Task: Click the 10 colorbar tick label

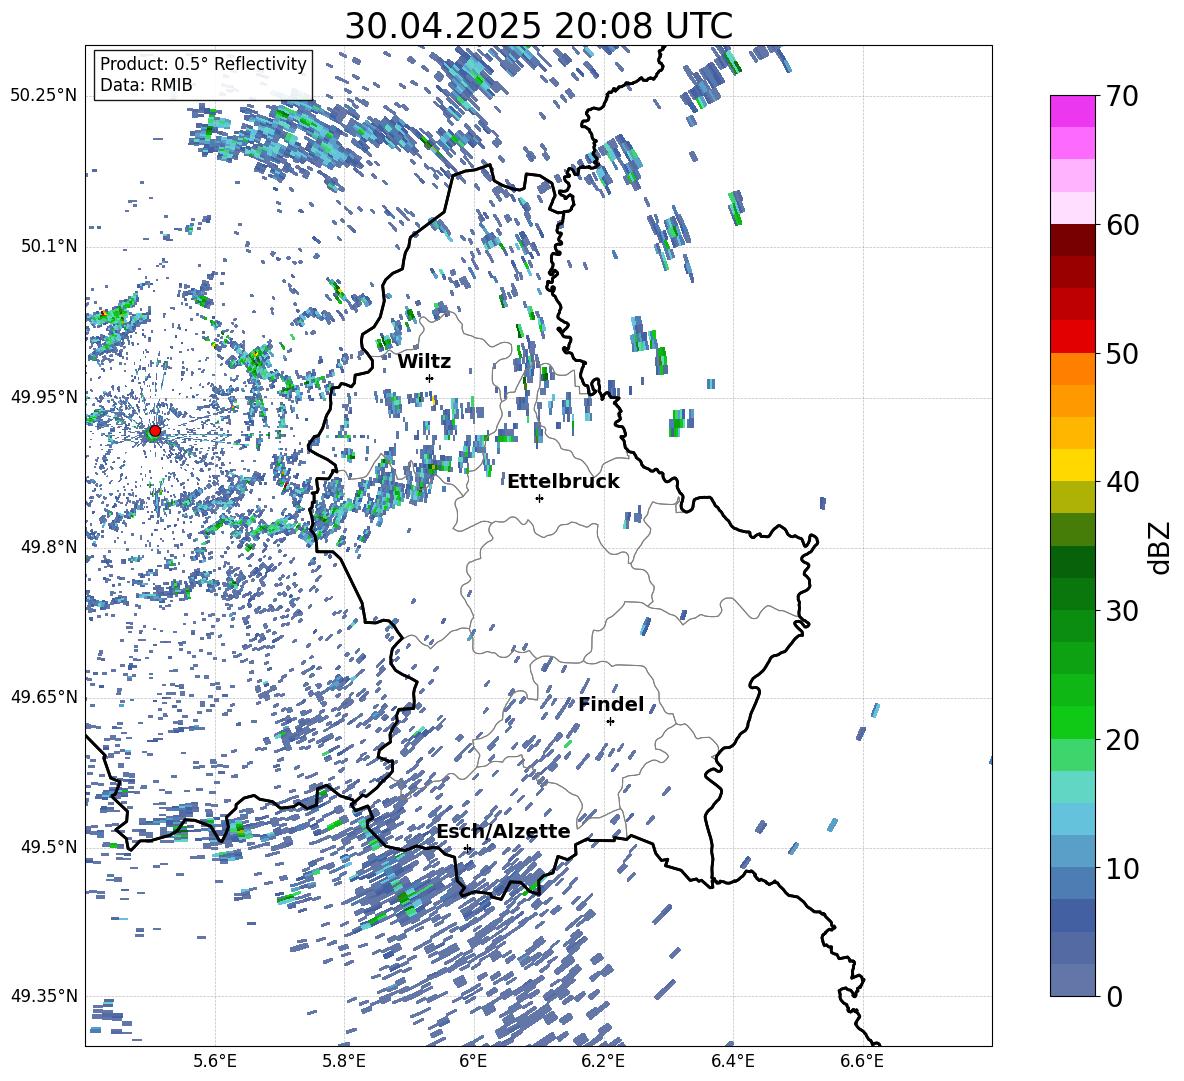Action: [1122, 868]
